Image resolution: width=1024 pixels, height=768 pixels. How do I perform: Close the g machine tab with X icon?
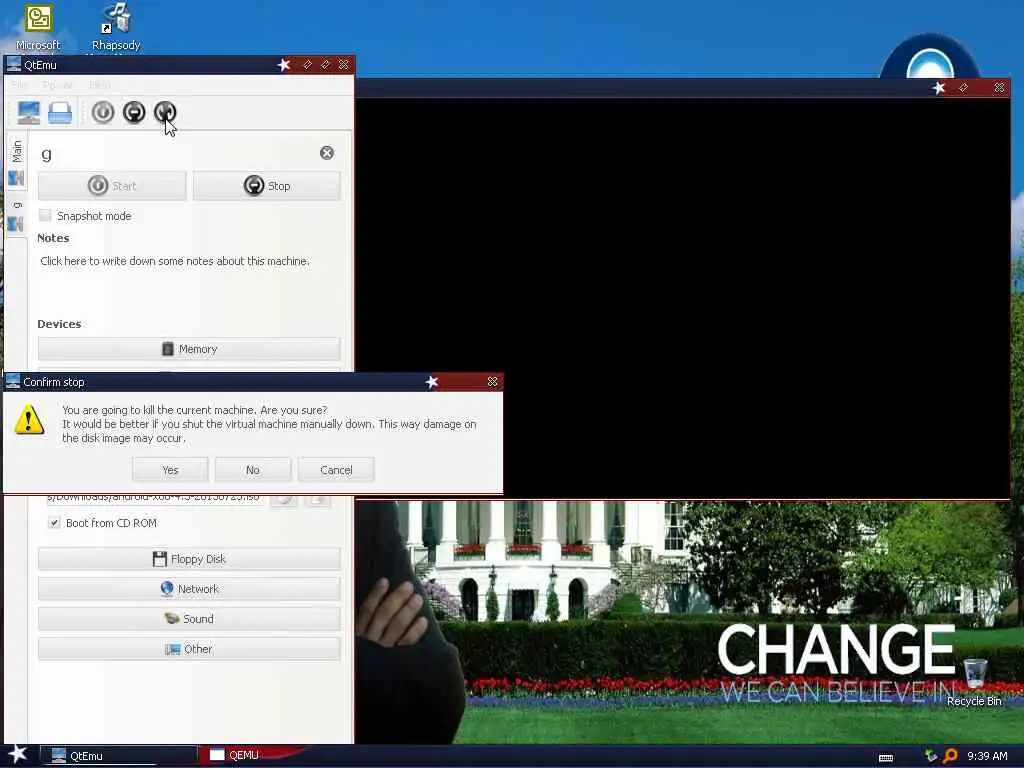(327, 153)
